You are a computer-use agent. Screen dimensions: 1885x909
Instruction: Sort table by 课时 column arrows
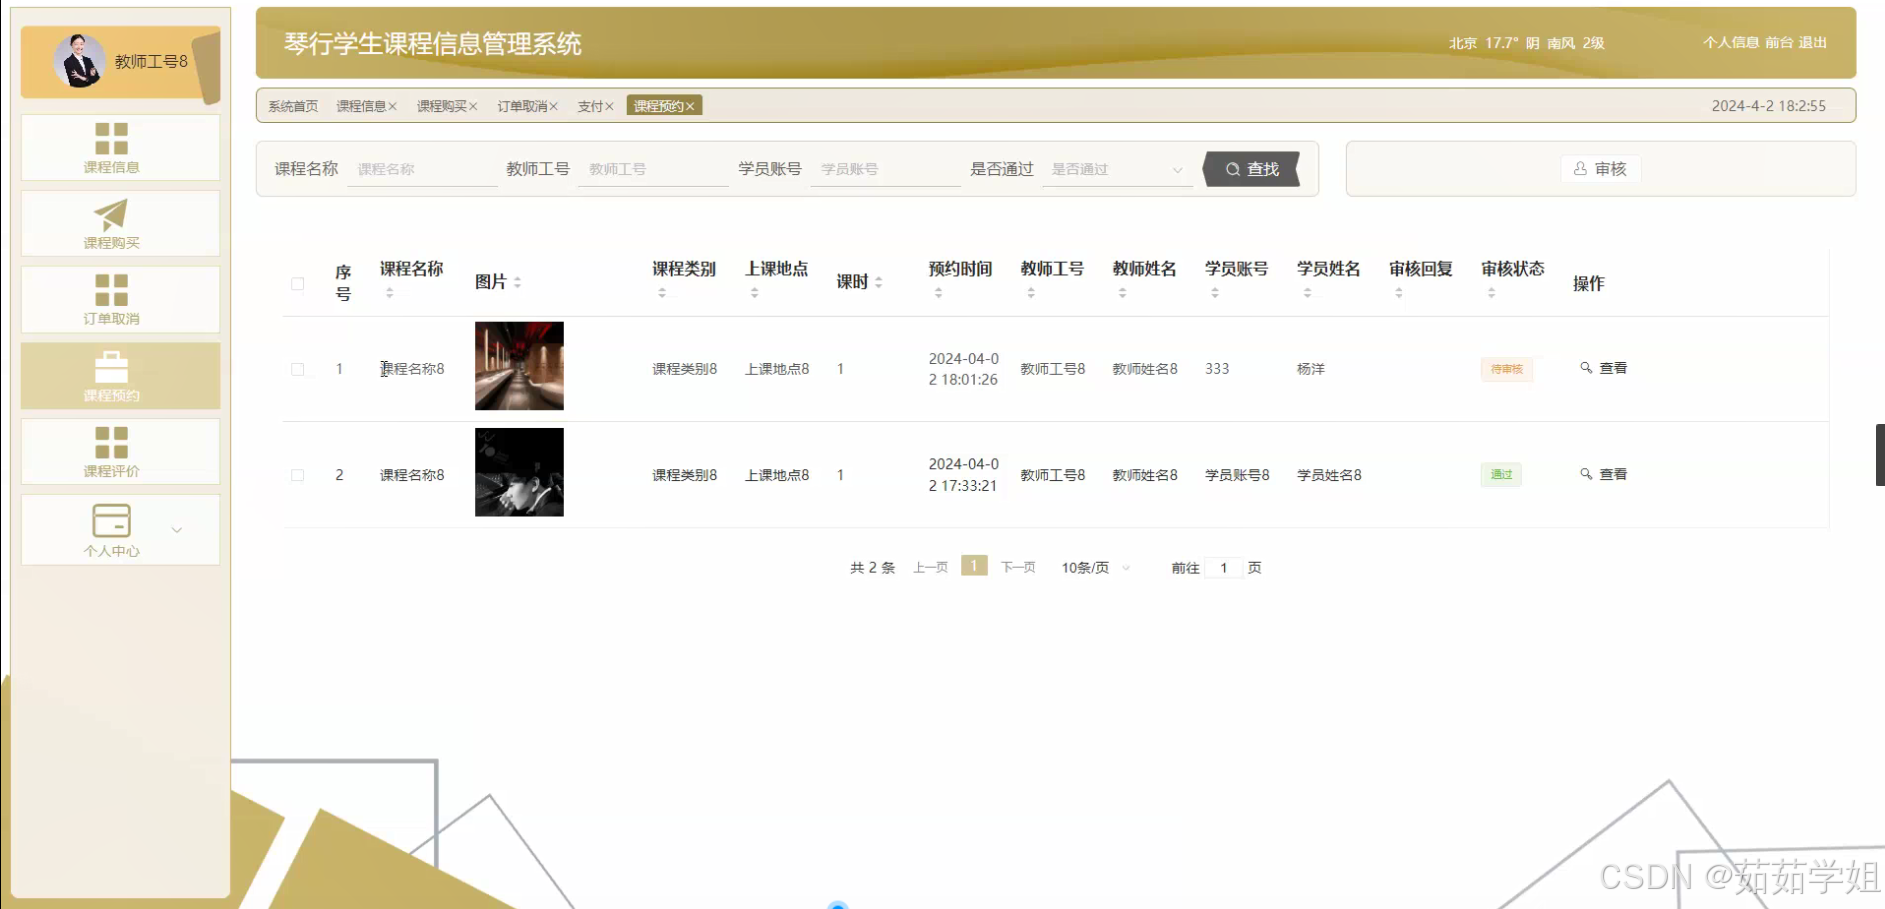pos(878,283)
